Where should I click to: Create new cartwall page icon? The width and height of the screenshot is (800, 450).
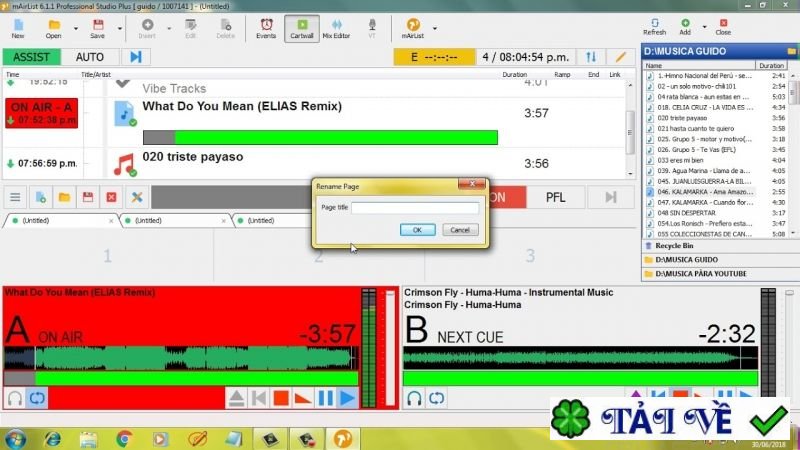click(x=40, y=197)
